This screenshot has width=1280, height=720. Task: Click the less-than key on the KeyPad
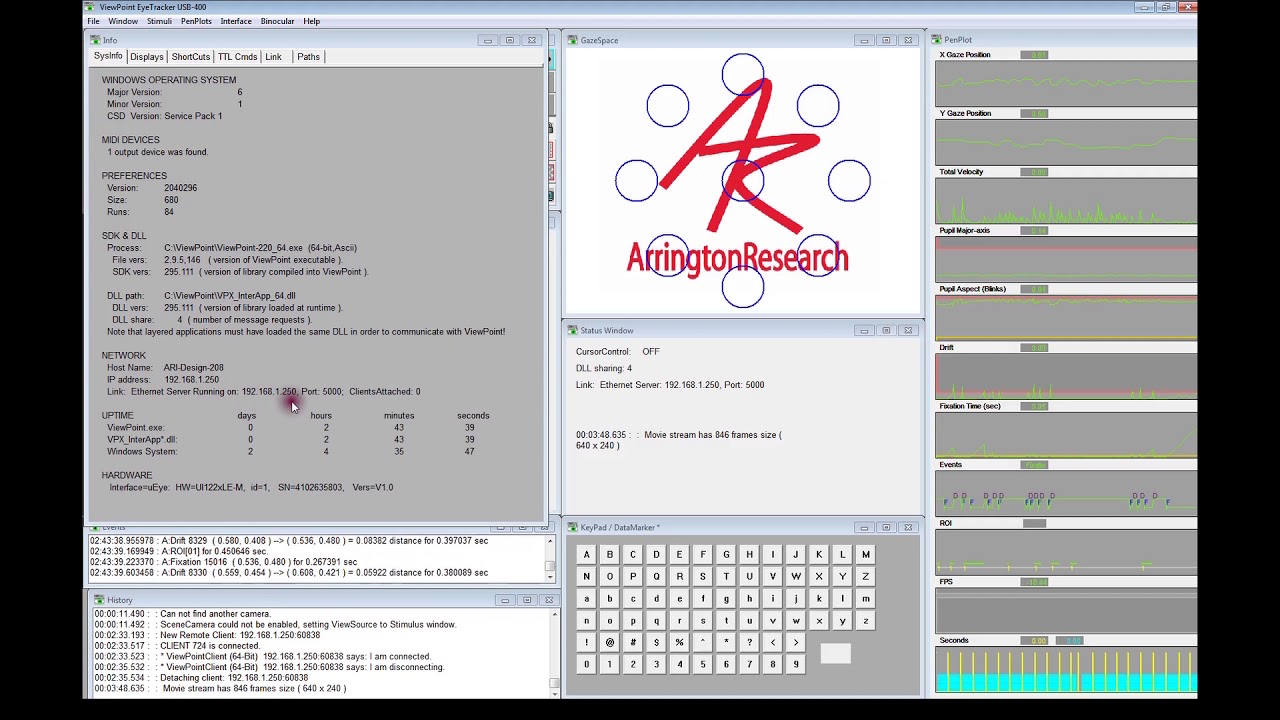point(772,642)
